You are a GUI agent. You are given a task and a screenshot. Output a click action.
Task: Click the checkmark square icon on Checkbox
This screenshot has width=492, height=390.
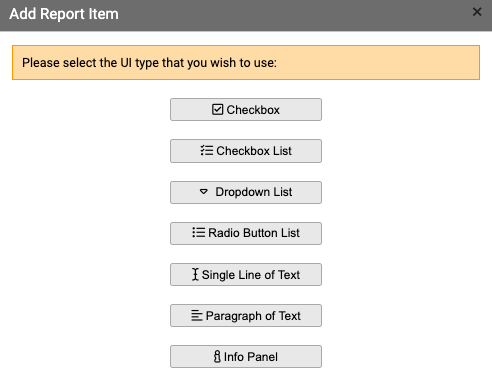pos(217,109)
